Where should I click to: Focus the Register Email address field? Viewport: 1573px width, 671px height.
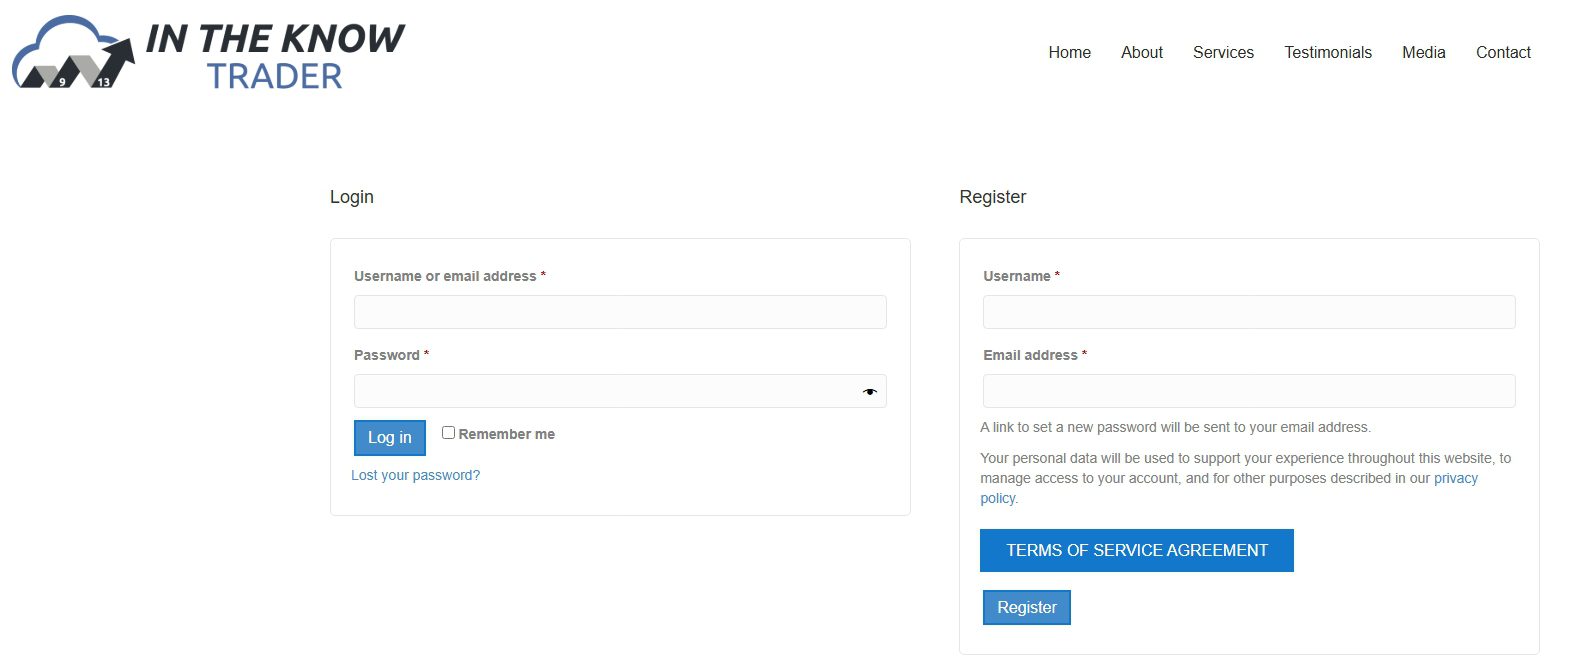coord(1249,391)
